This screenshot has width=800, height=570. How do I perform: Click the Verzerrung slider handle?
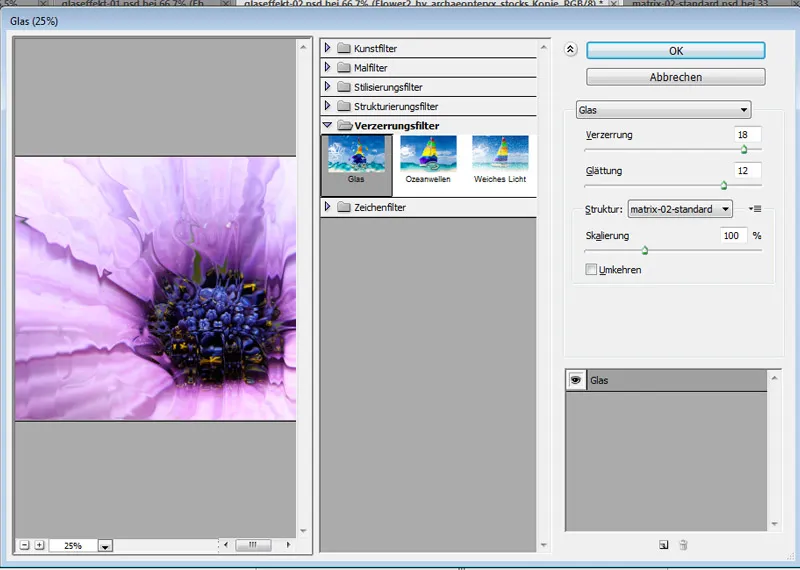pos(744,150)
